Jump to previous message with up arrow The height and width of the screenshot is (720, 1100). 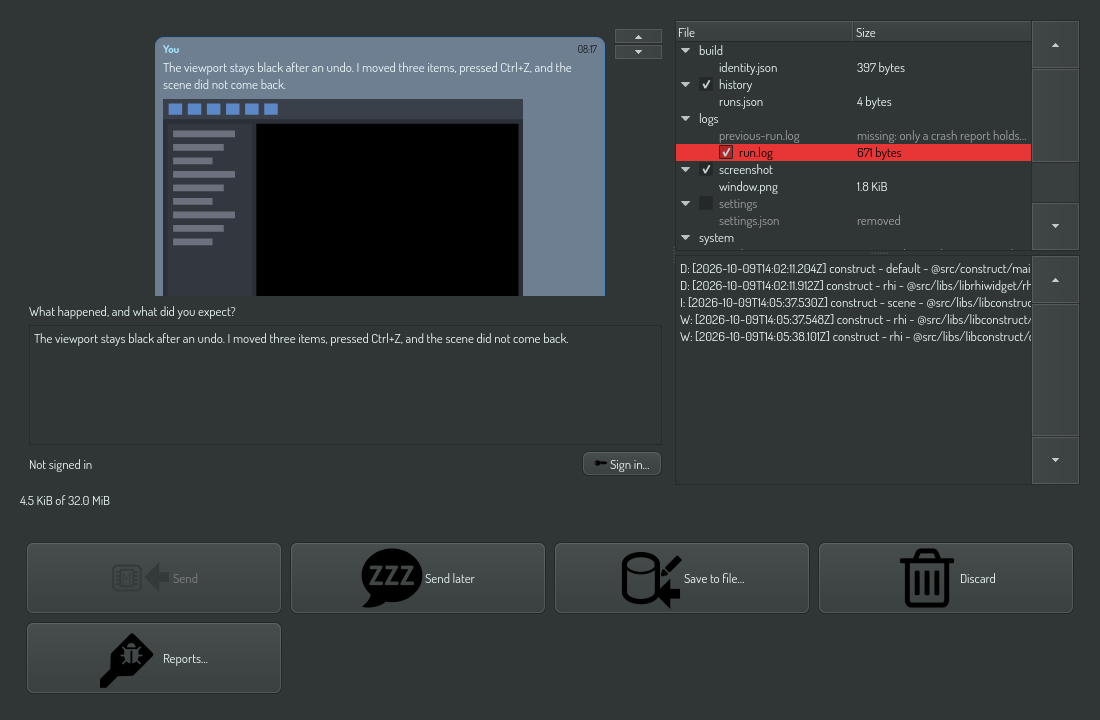click(638, 36)
